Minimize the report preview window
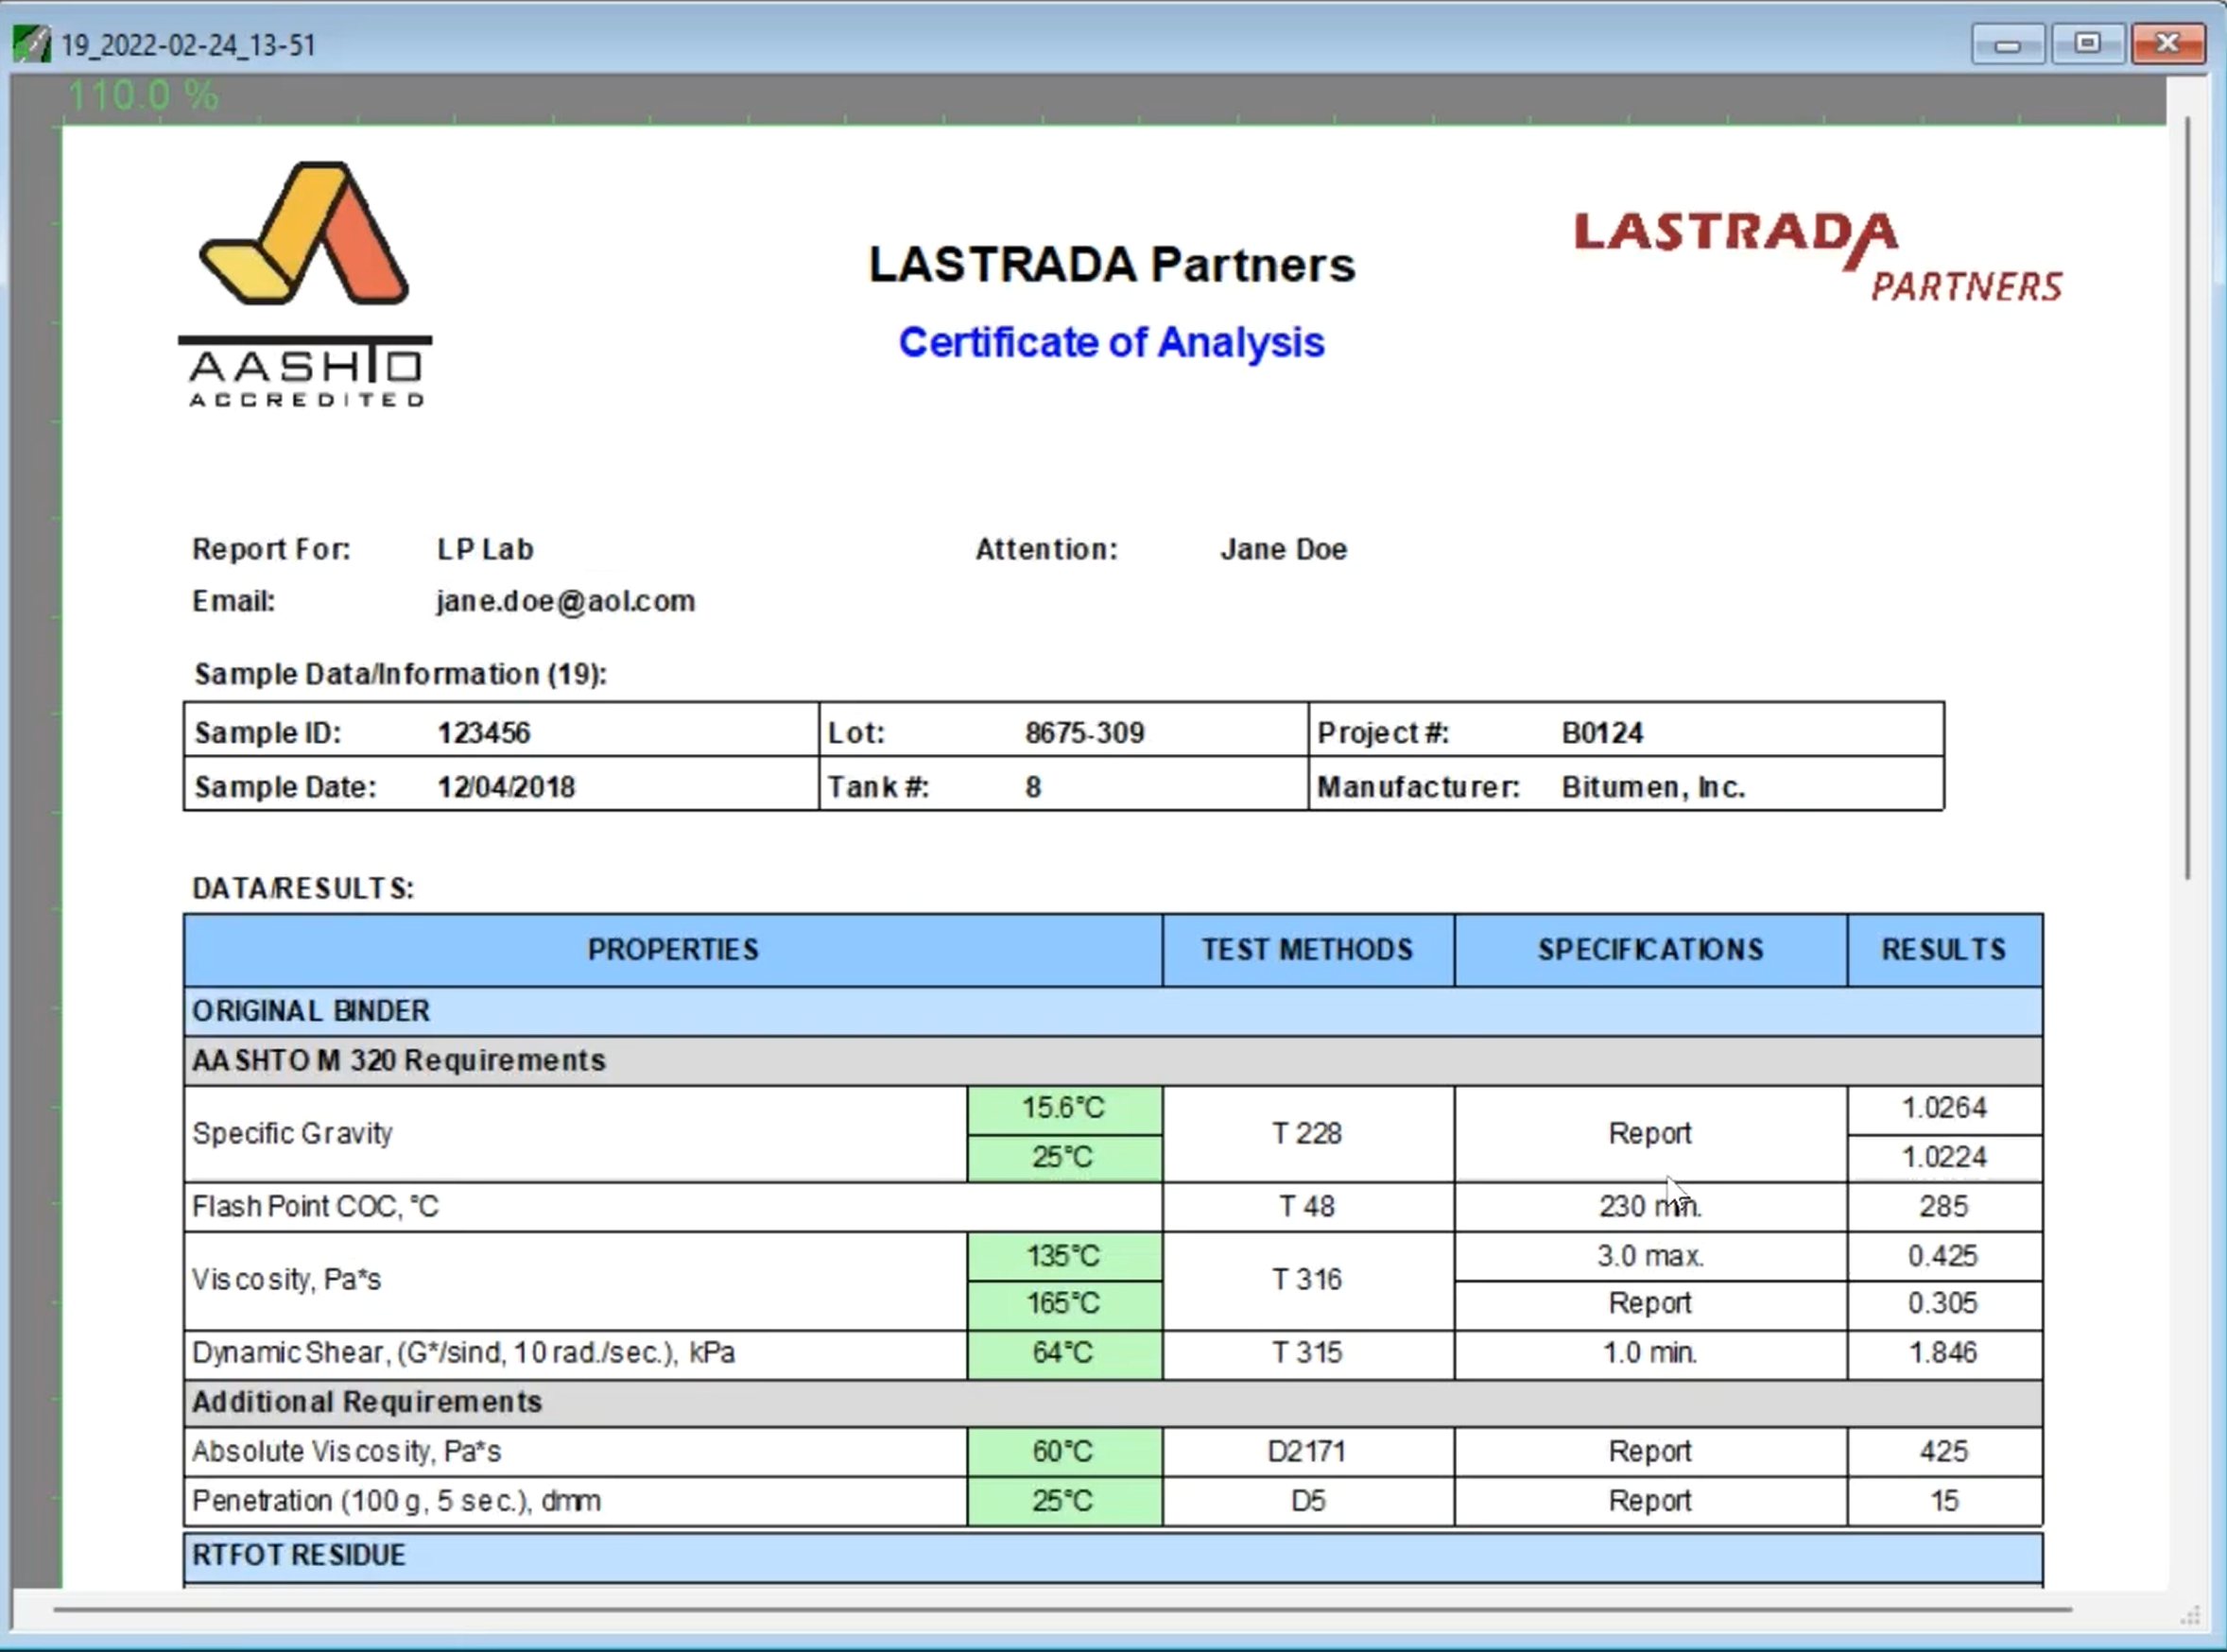This screenshot has height=1652, width=2227. (x=2007, y=44)
